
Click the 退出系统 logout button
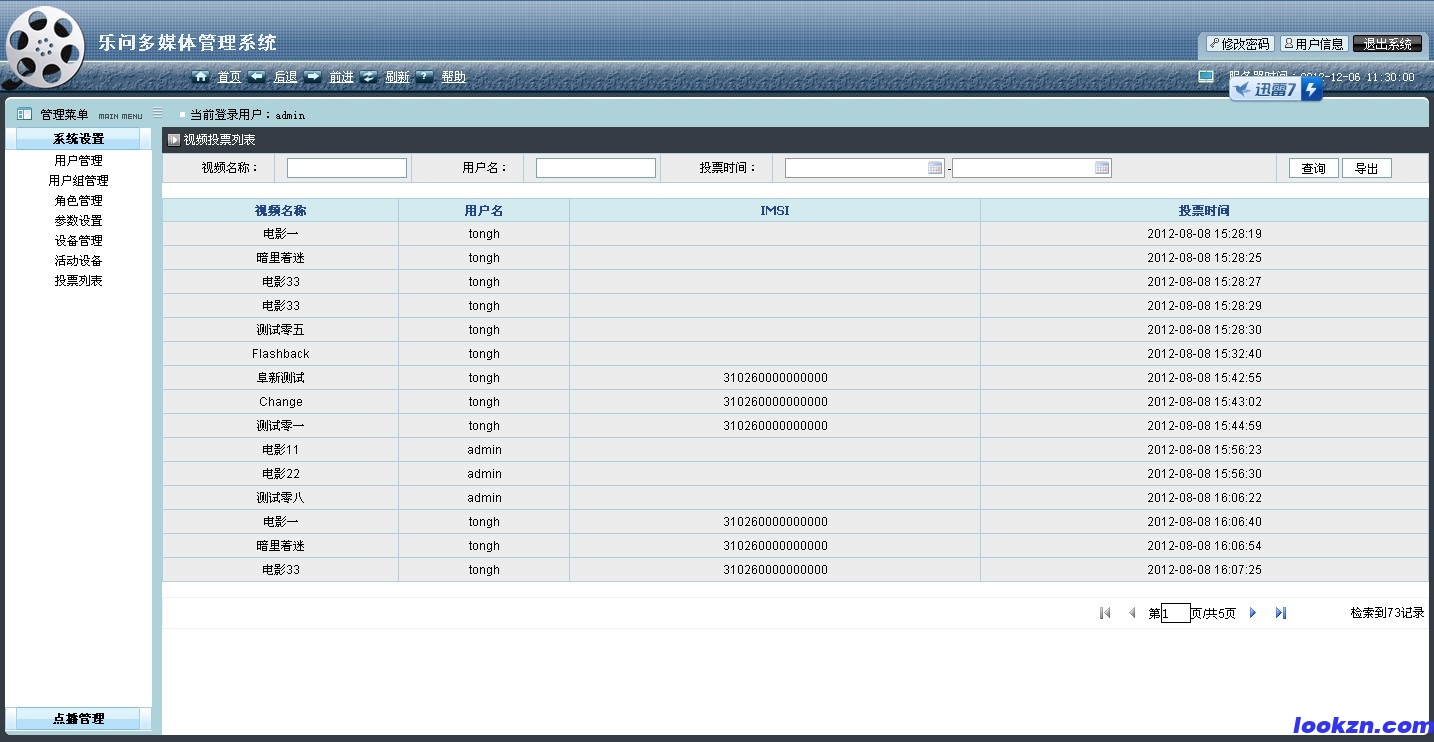1387,44
